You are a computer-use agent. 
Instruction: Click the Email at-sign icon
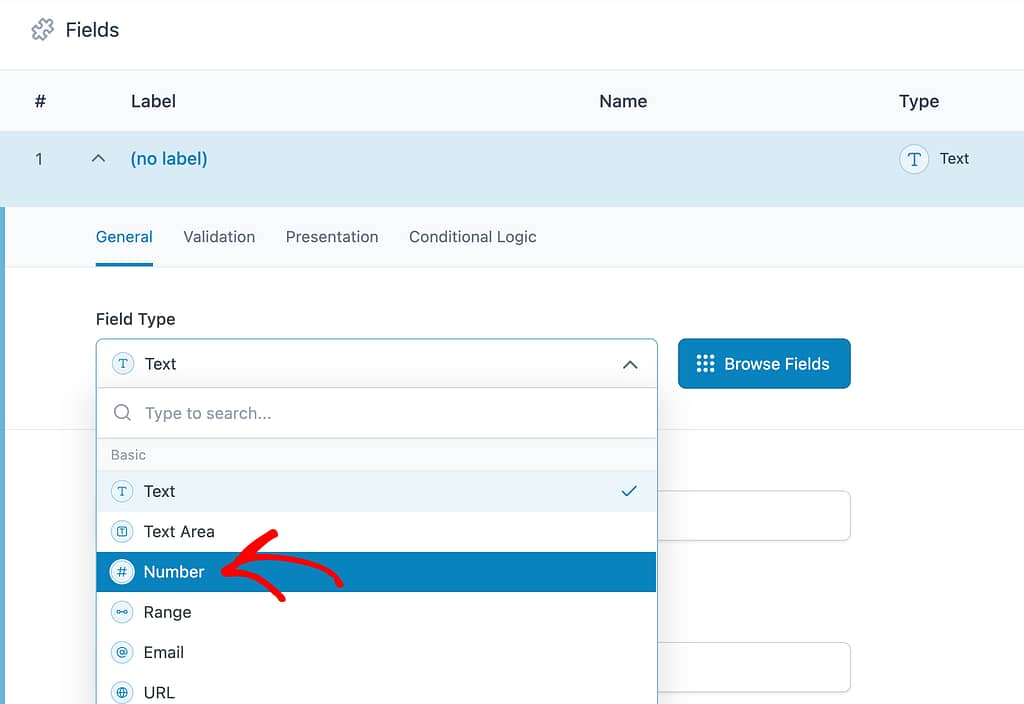[x=122, y=652]
